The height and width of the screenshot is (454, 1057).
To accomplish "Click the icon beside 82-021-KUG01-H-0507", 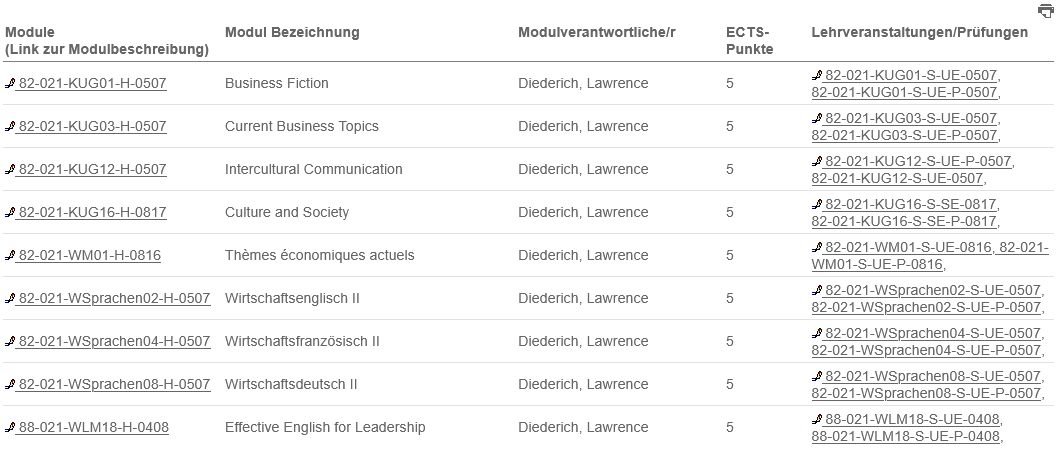I will [x=10, y=84].
